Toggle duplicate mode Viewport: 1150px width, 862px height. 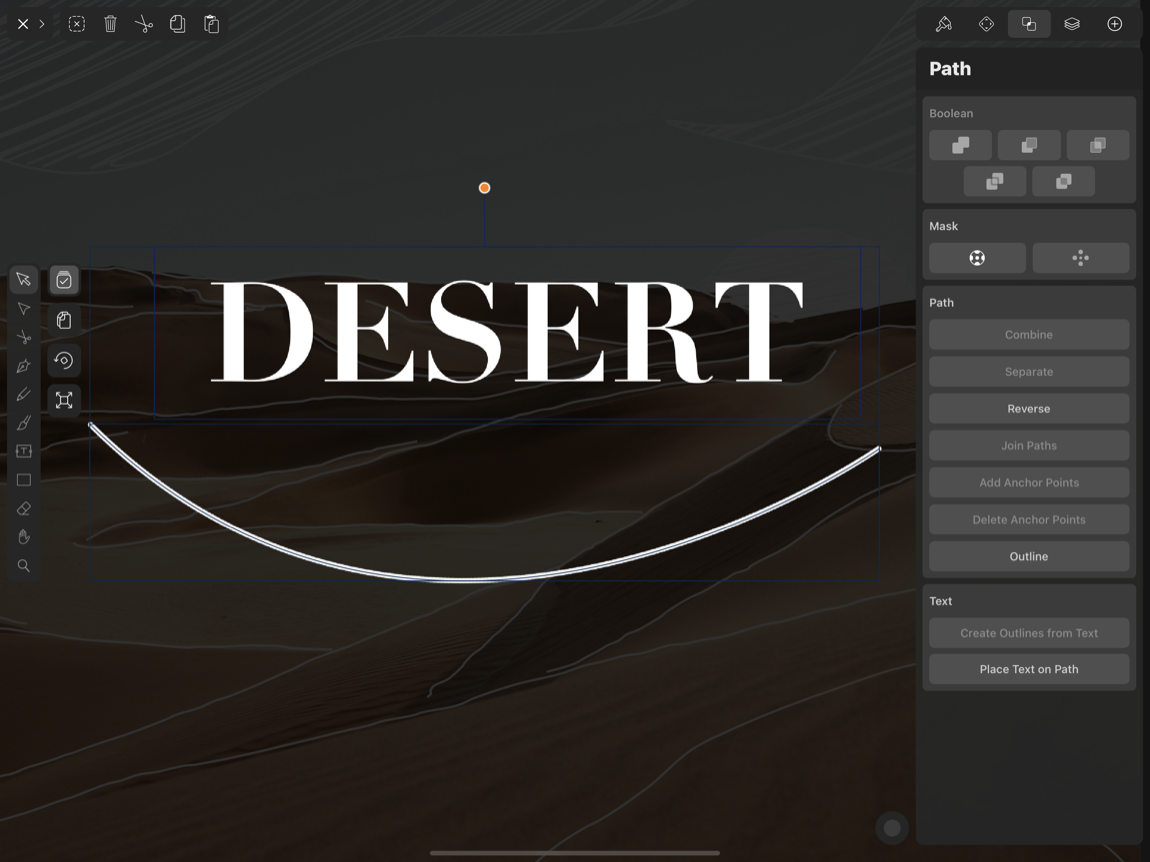64,320
